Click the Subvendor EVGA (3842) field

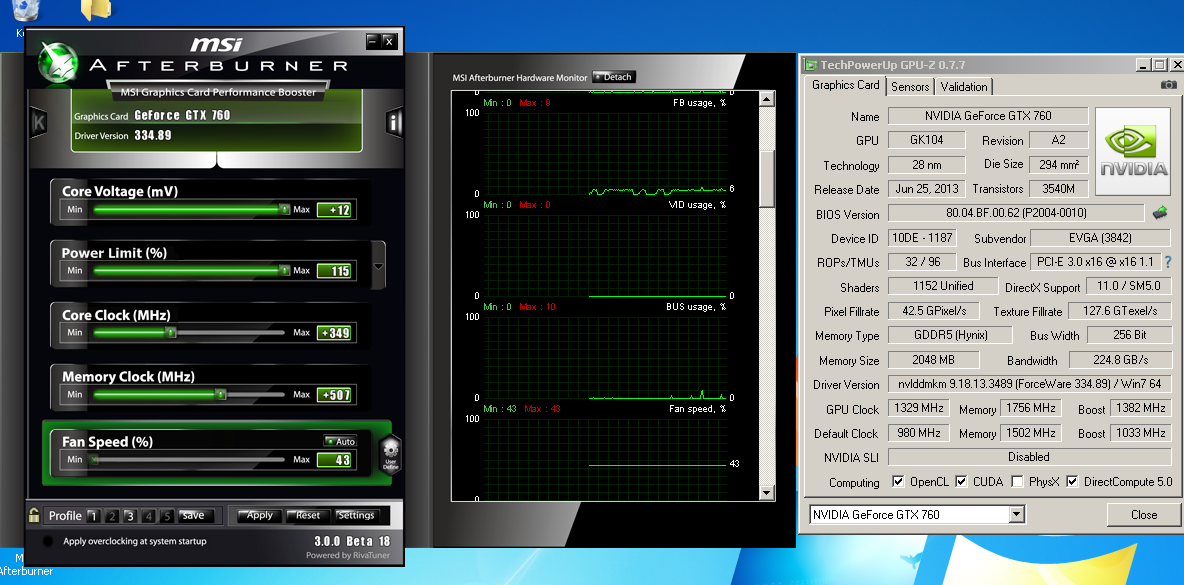[x=1100, y=238]
